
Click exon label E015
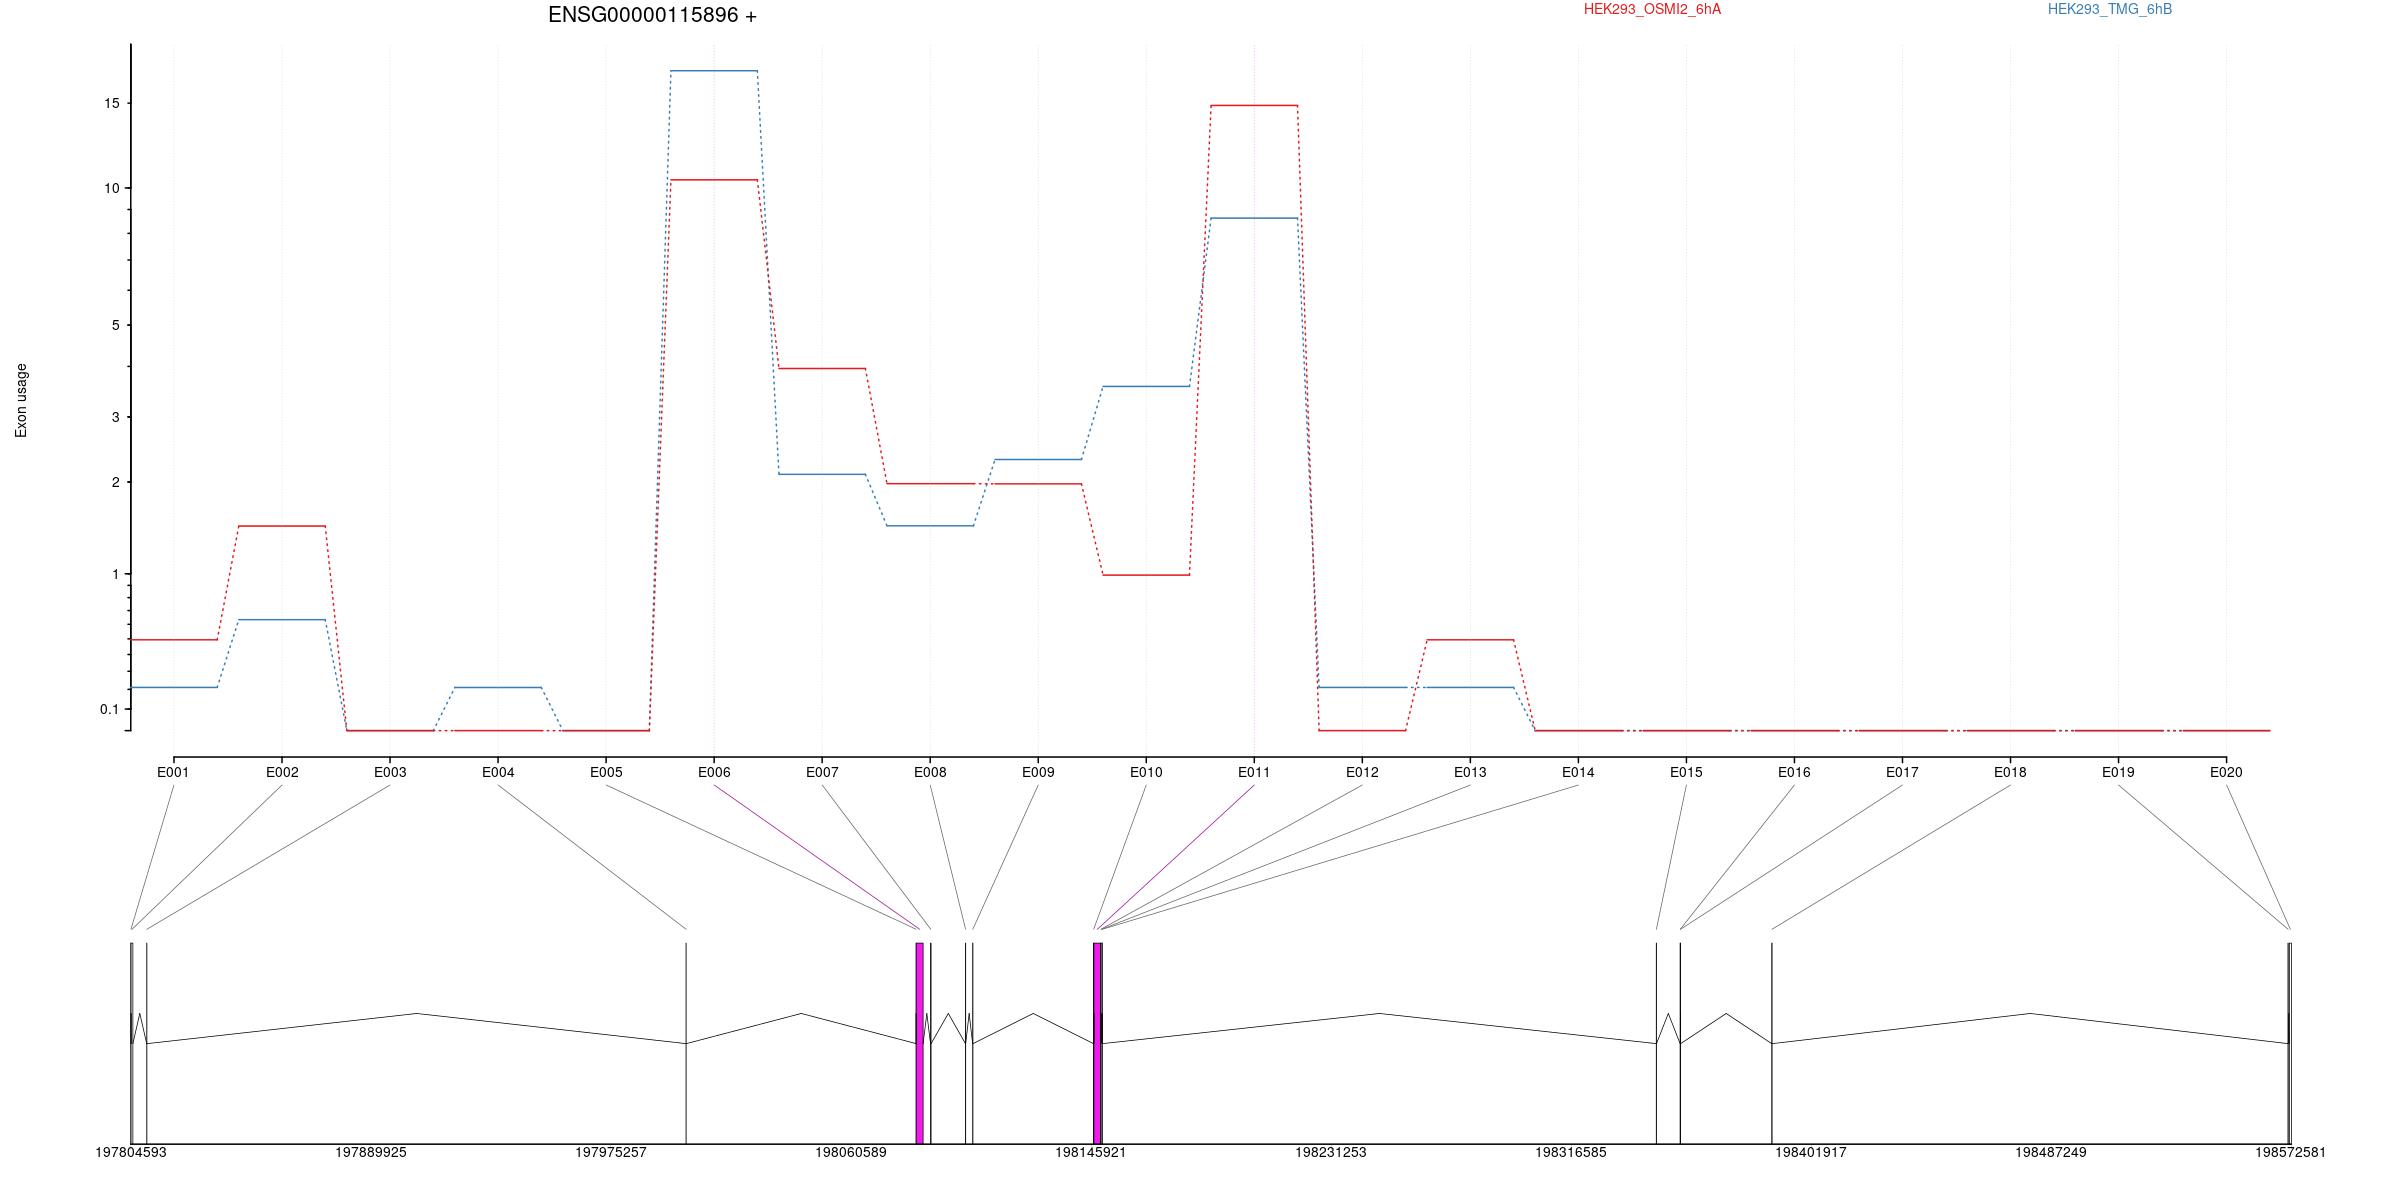coord(1686,772)
